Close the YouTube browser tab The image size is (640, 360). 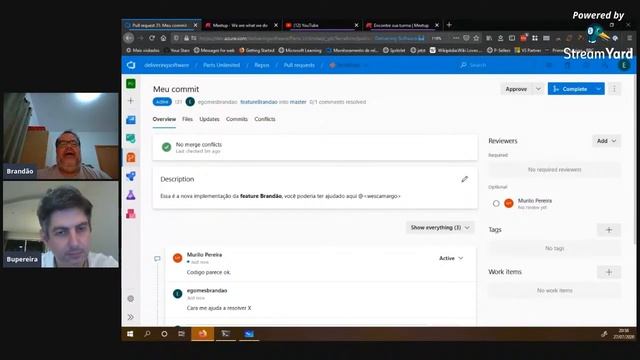coord(356,25)
